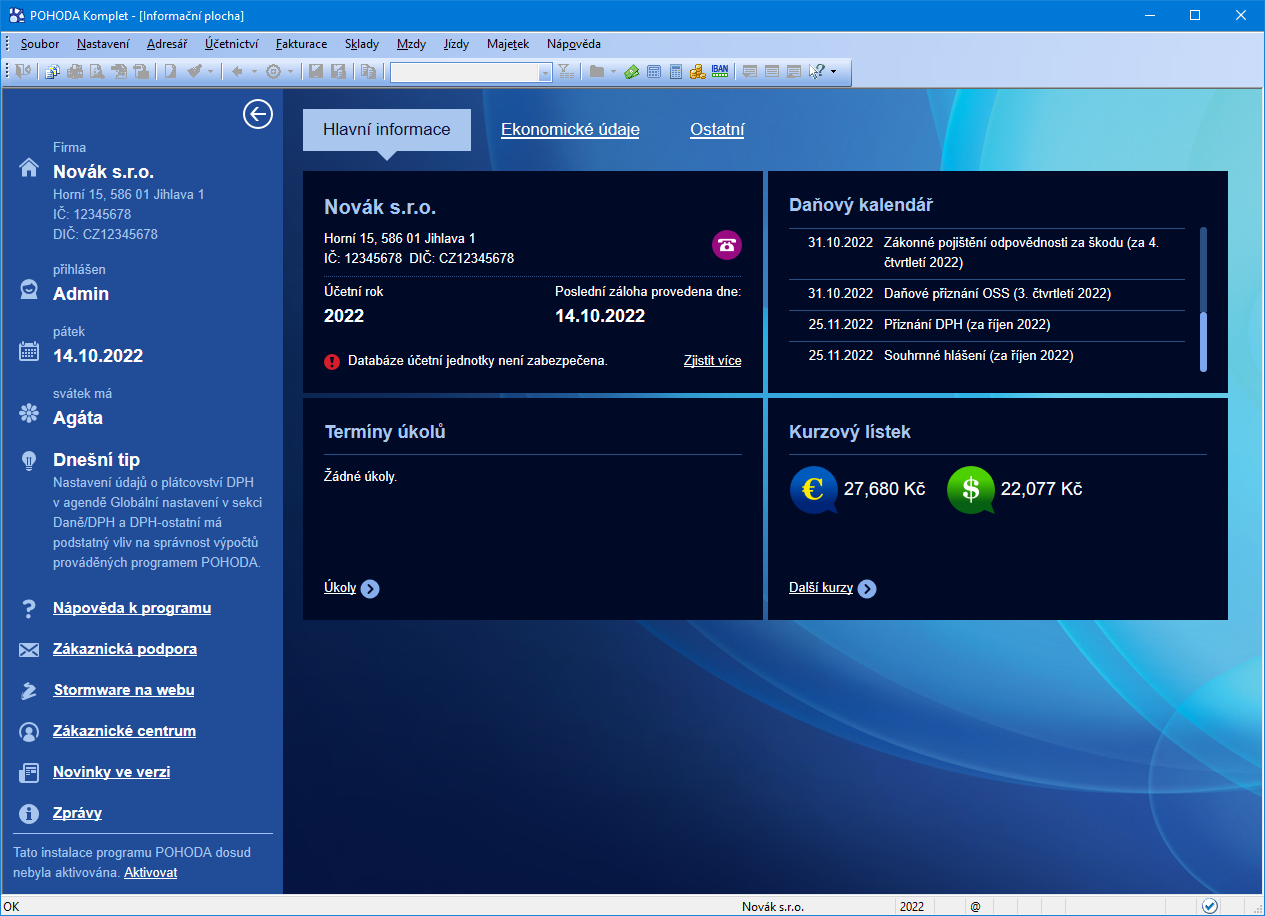Click the light bulb Dnešní tip icon
This screenshot has width=1265, height=916.
(x=29, y=460)
